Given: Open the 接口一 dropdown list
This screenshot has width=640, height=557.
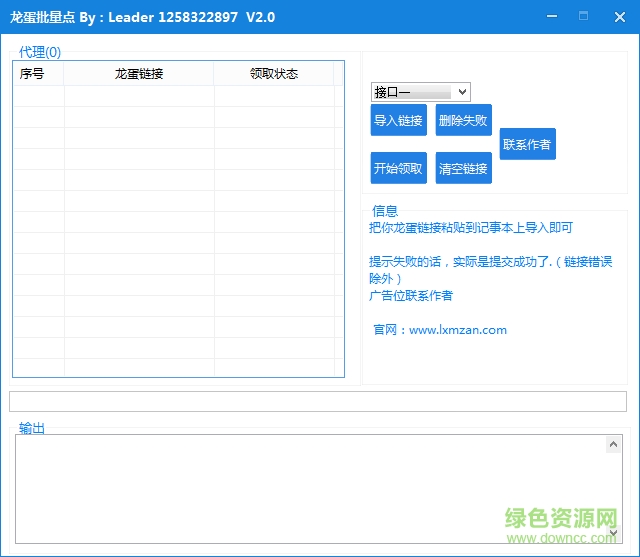Looking at the screenshot, I should (x=420, y=92).
